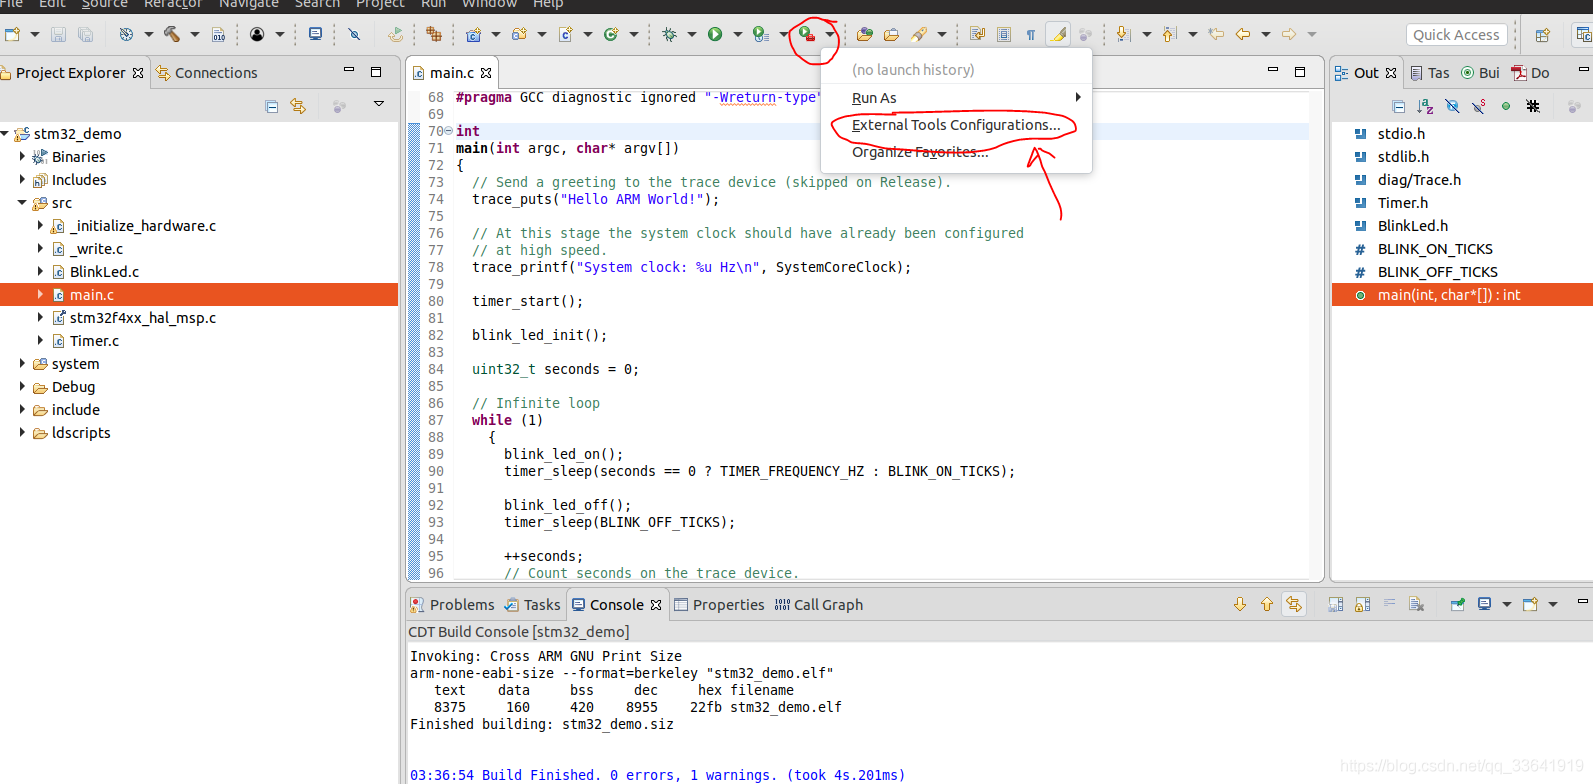Toggle Show Error in Editor icon in Console

tap(1294, 604)
